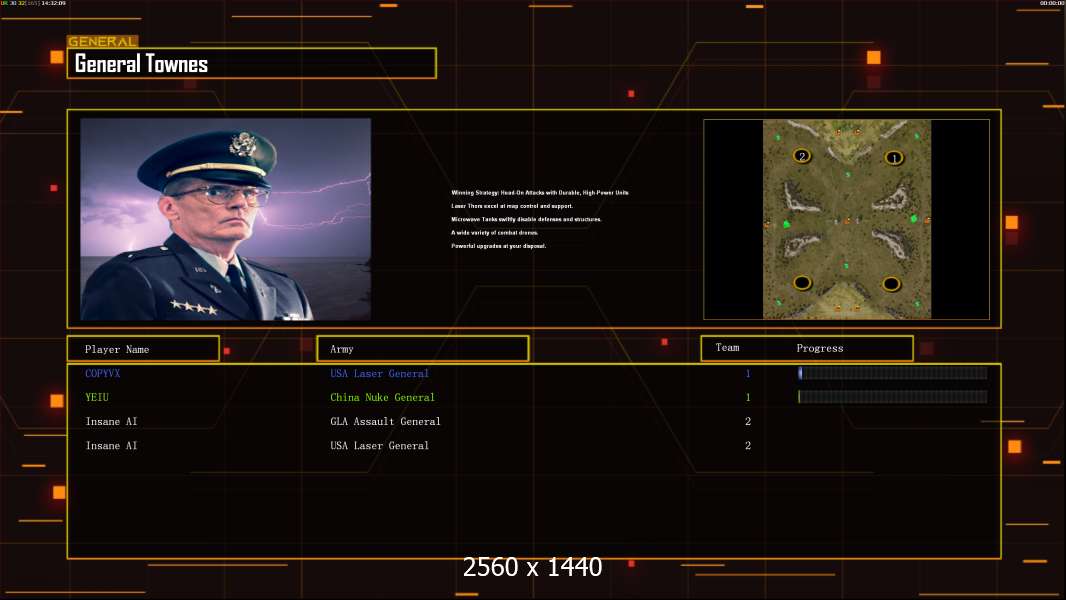Click start position 1 marker on map
Image resolution: width=1066 pixels, height=600 pixels.
(x=893, y=158)
